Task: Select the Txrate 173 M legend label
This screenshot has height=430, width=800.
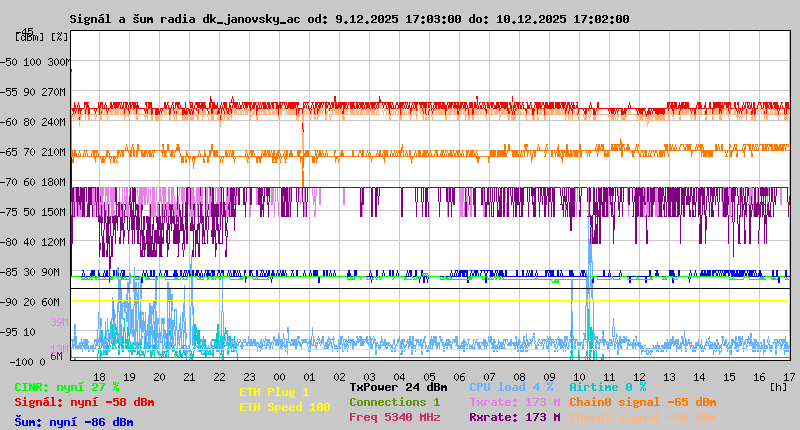Action: pos(514,402)
